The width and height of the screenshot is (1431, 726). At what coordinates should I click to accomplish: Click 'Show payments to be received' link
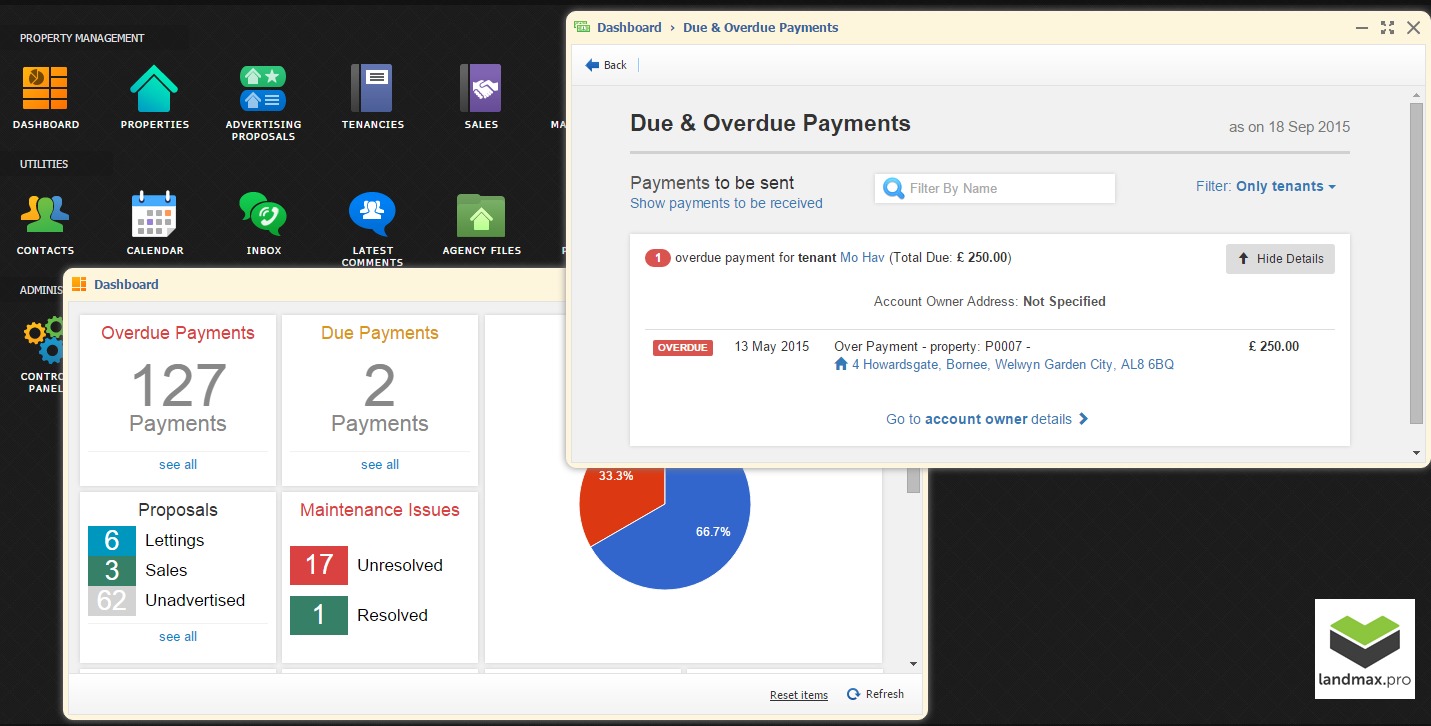tap(726, 204)
